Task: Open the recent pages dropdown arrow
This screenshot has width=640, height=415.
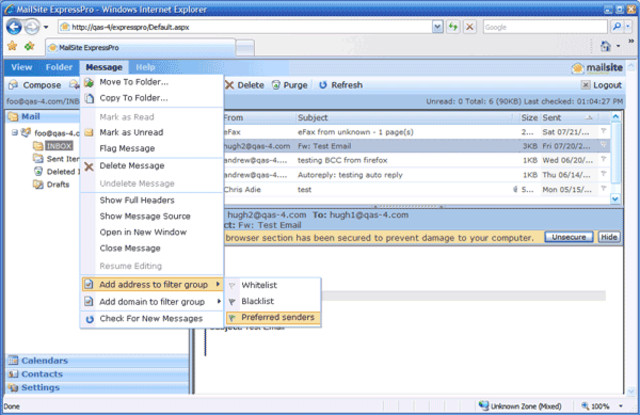Action: pos(46,27)
